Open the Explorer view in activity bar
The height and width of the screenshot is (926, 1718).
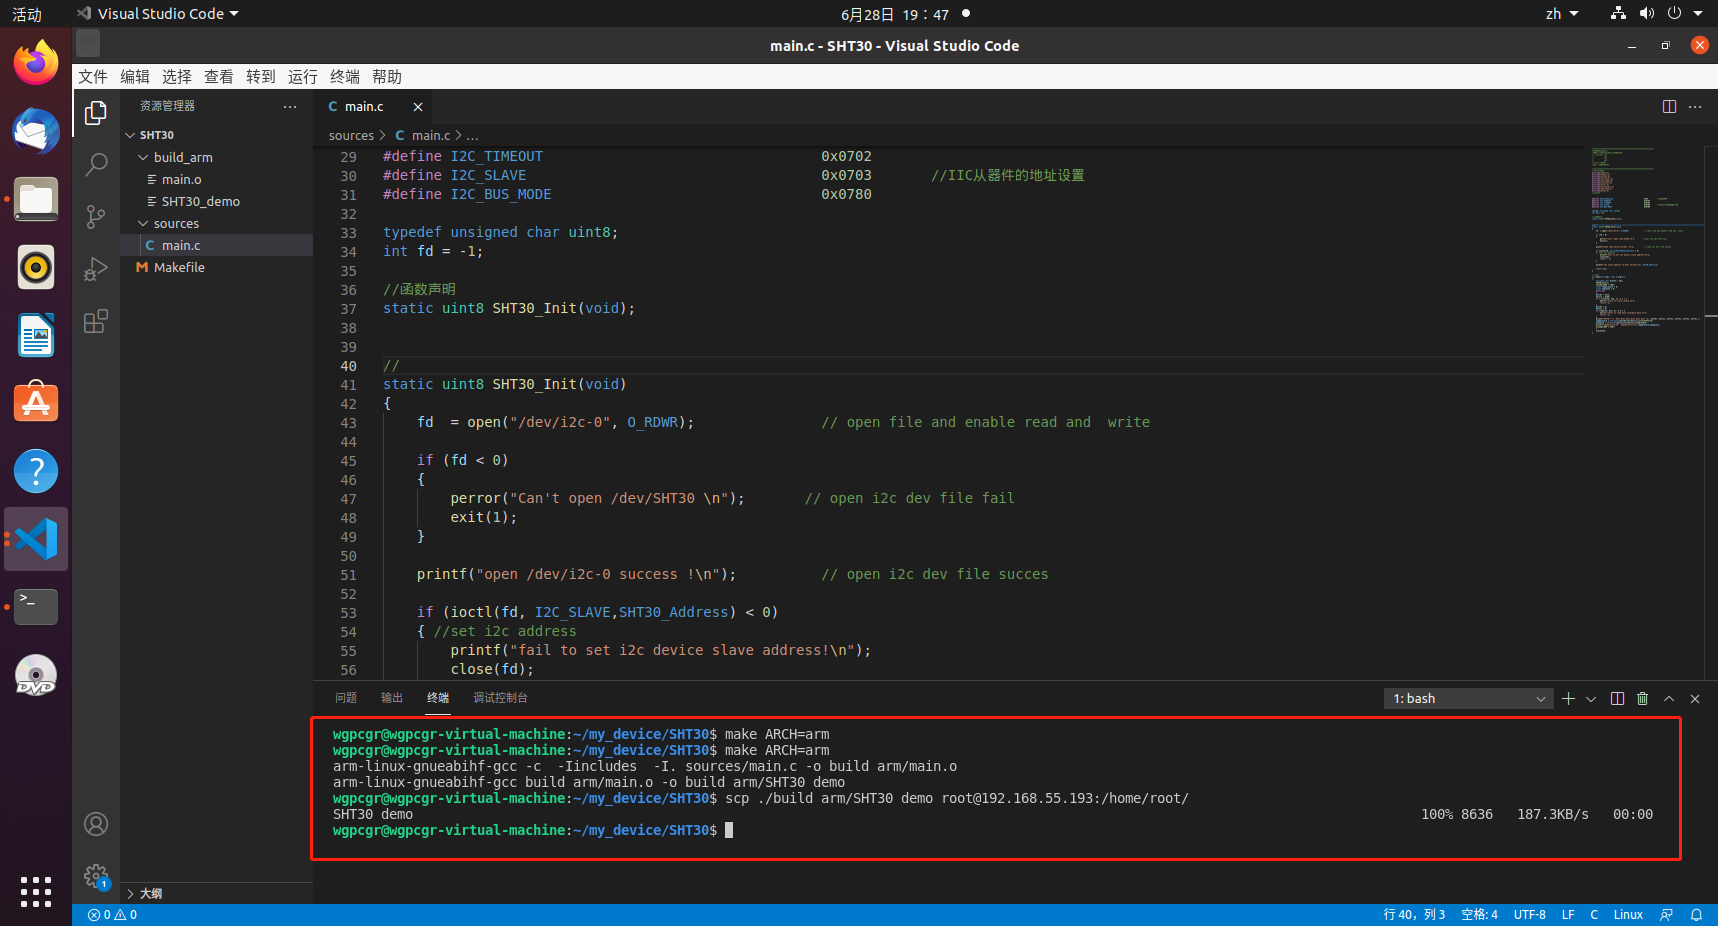pos(96,113)
